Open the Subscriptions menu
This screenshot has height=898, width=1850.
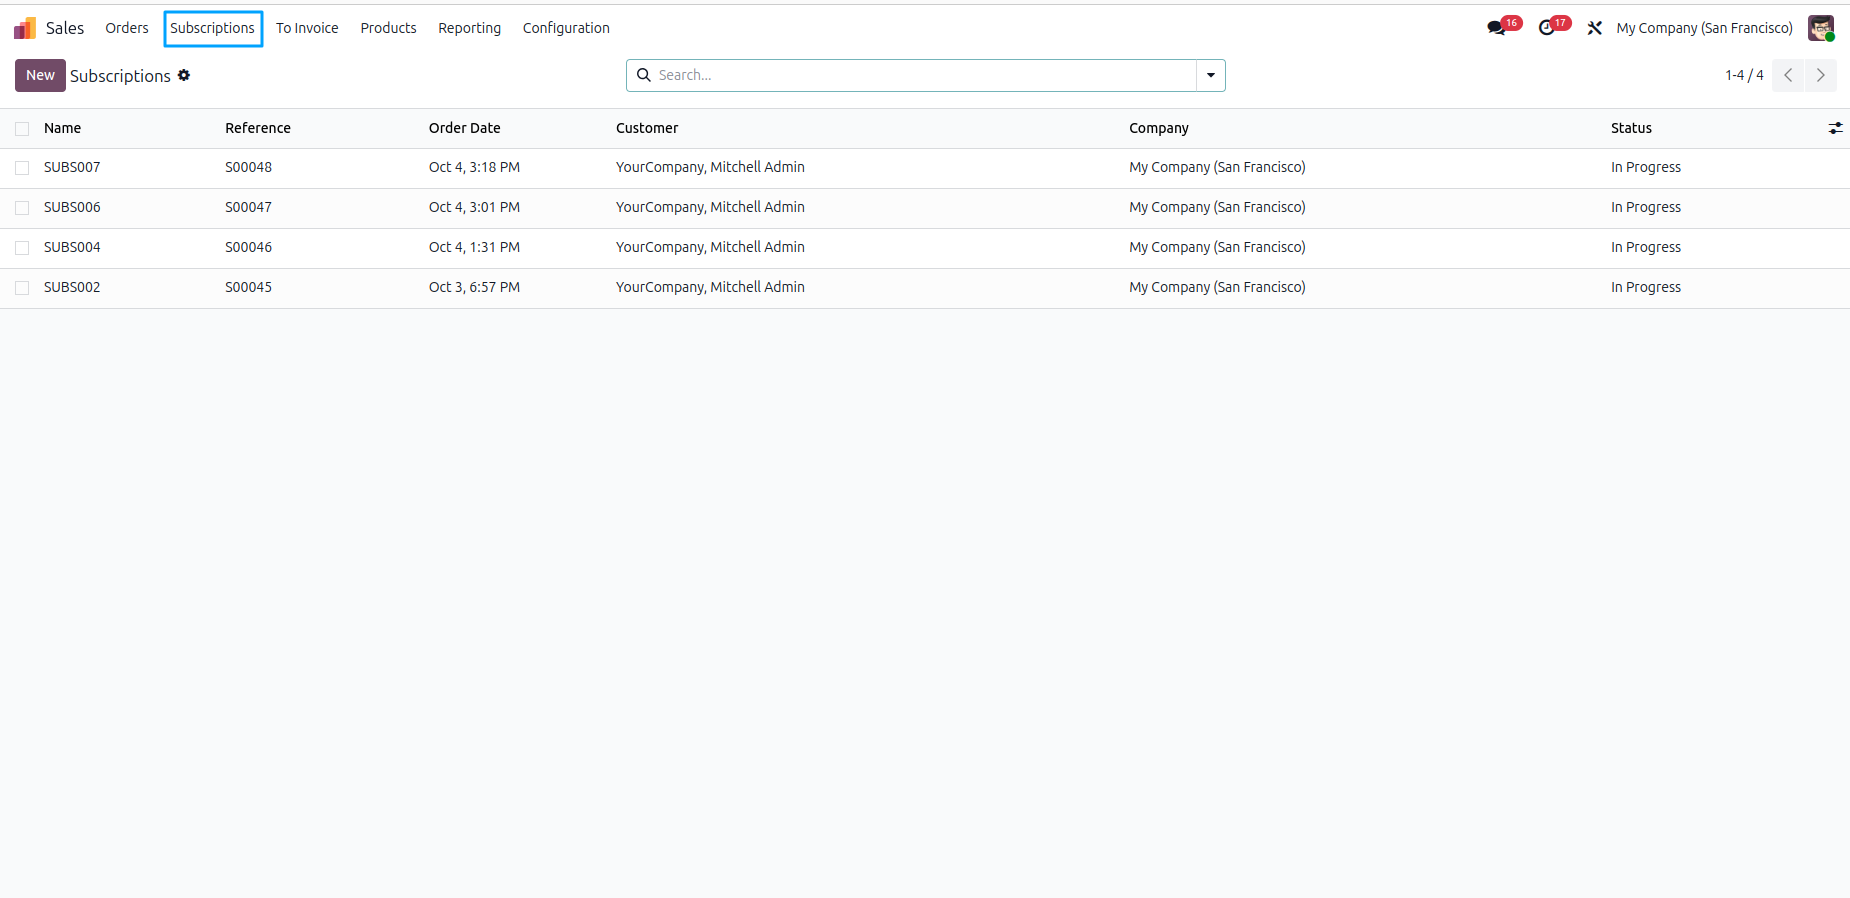click(x=212, y=28)
